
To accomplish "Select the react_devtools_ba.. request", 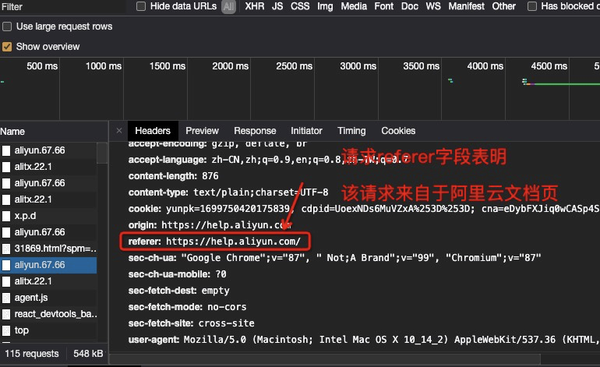I will [49, 314].
